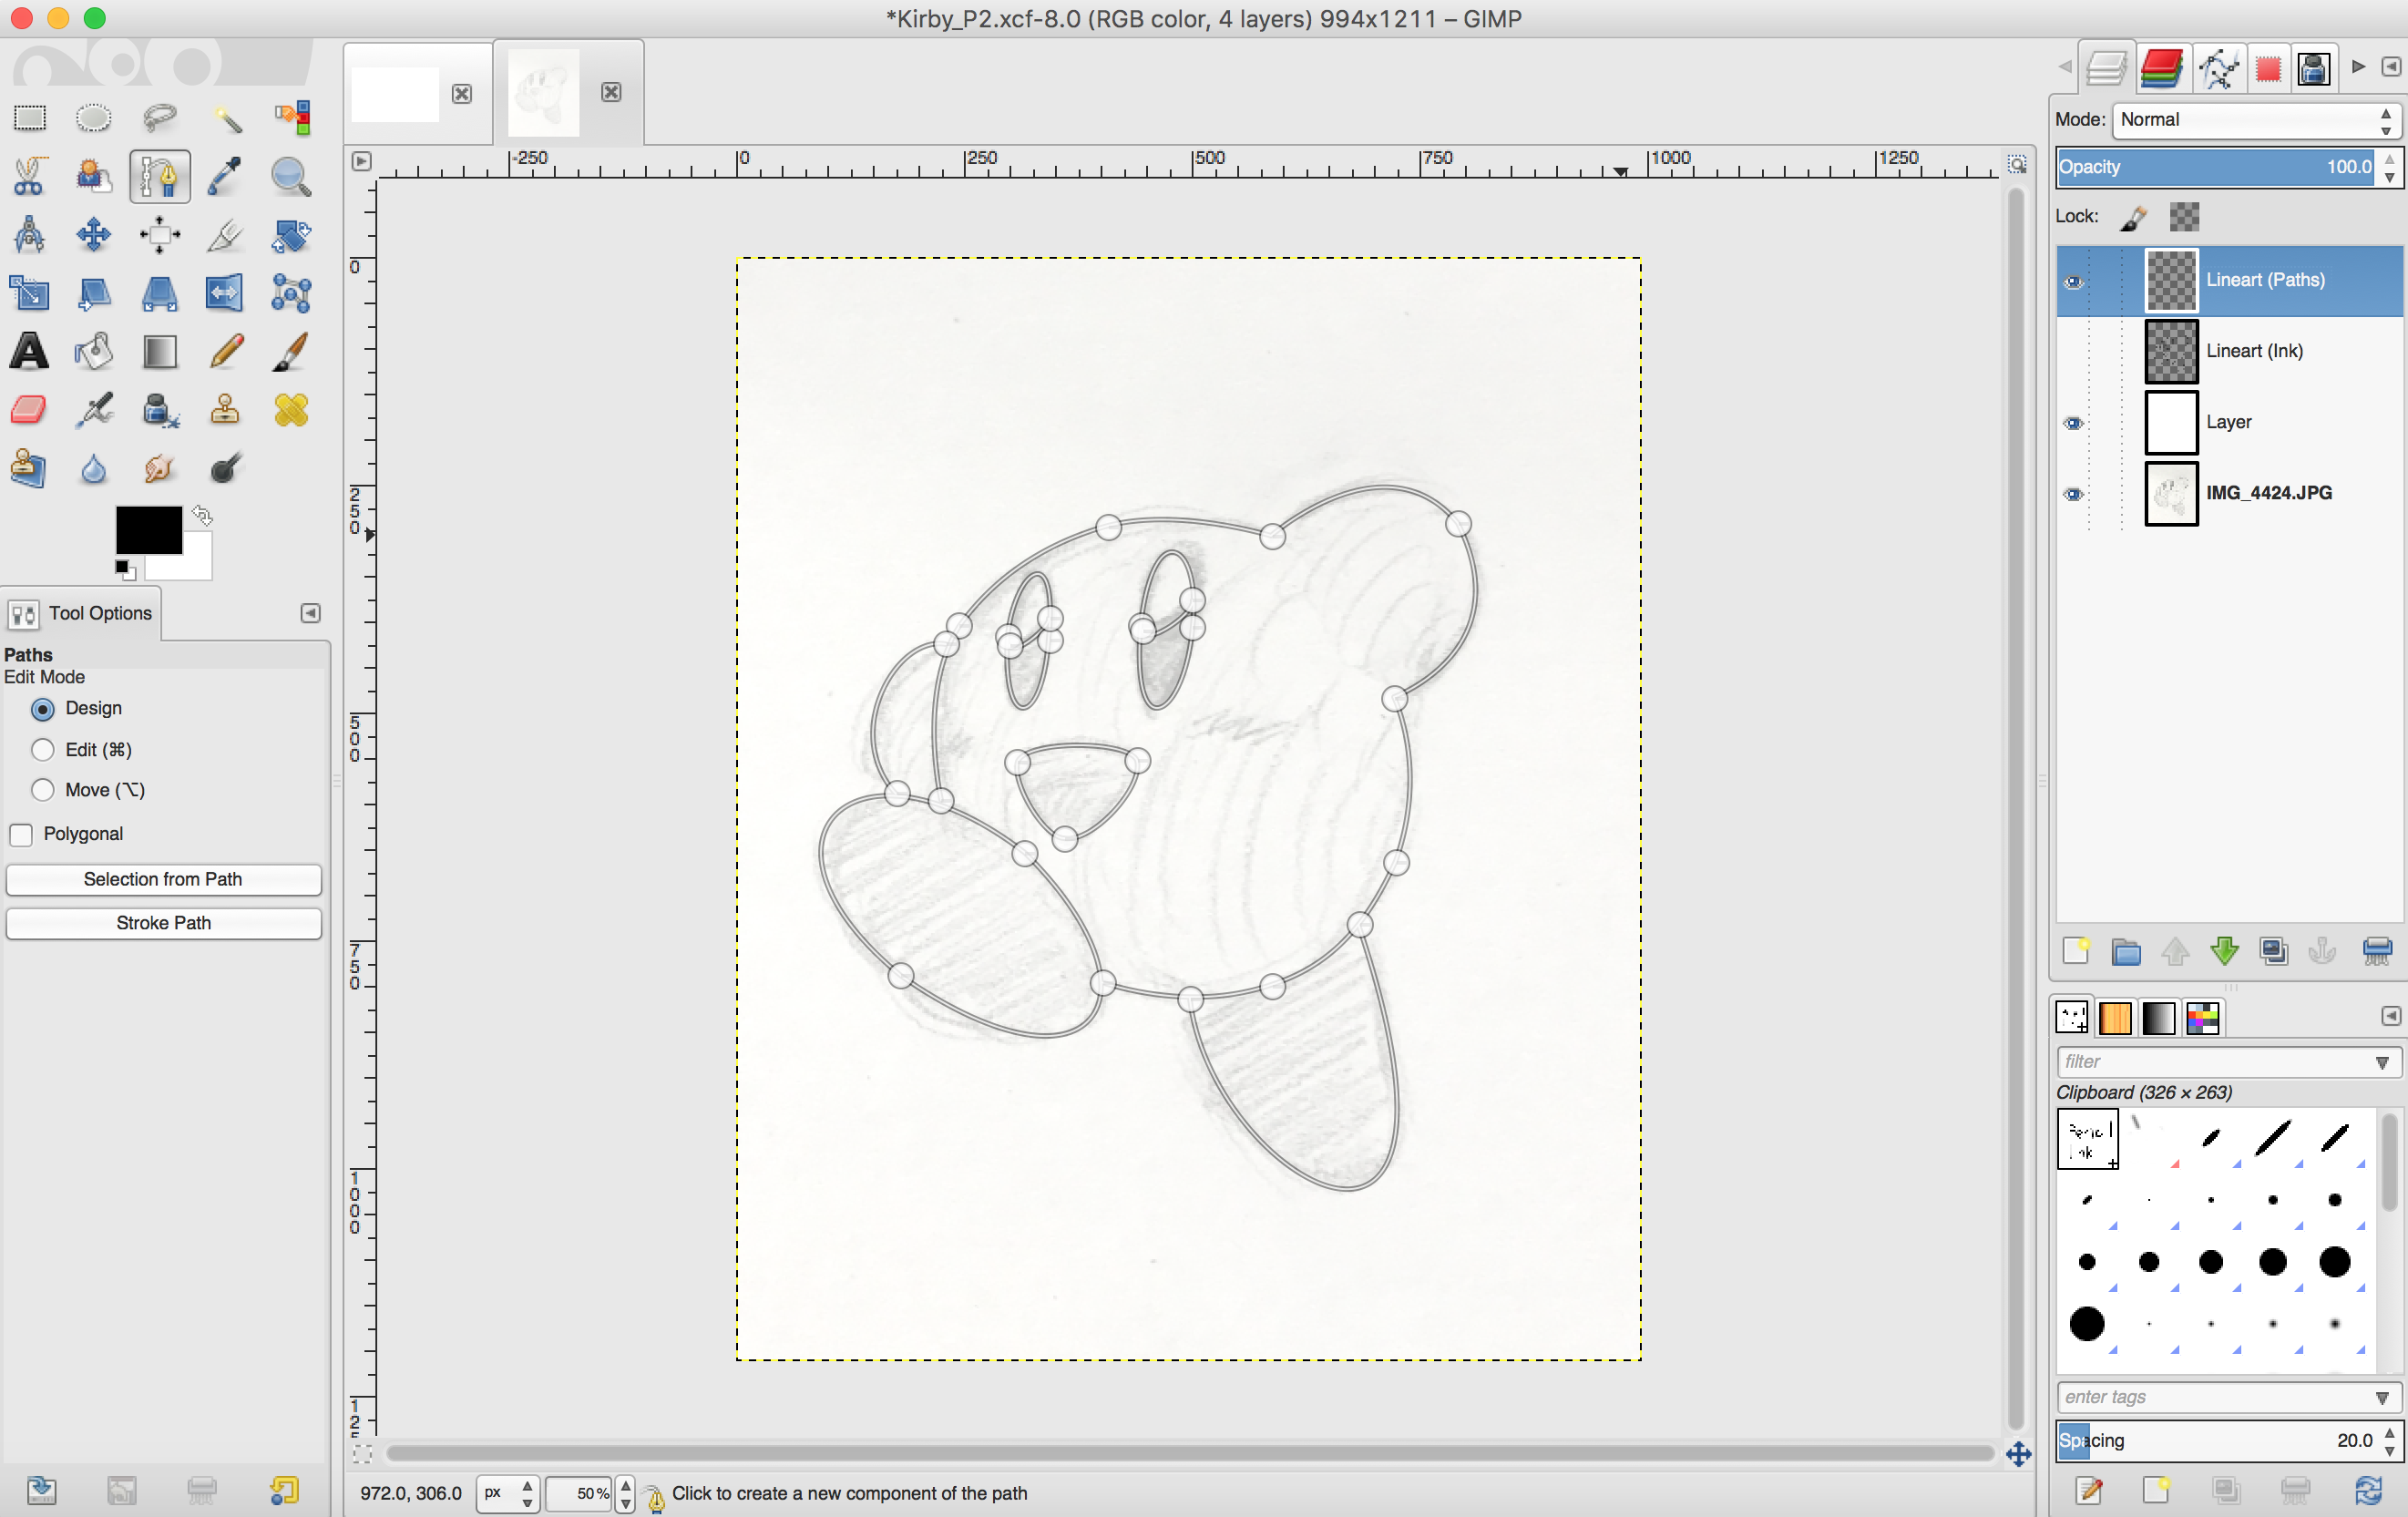Toggle visibility of Layer layer

pos(2074,423)
